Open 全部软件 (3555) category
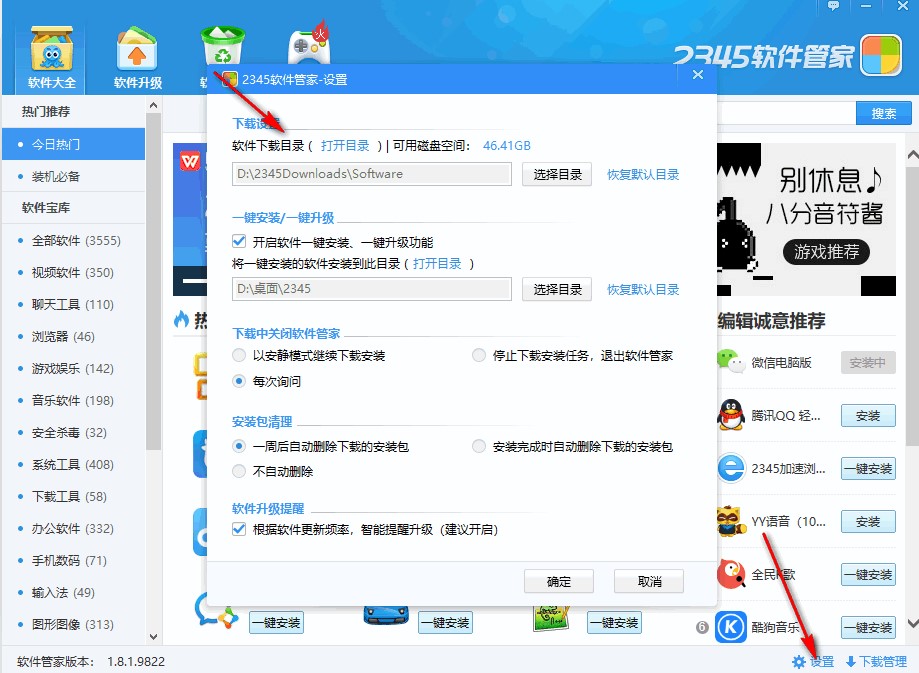Viewport: 919px width, 673px height. pos(73,240)
